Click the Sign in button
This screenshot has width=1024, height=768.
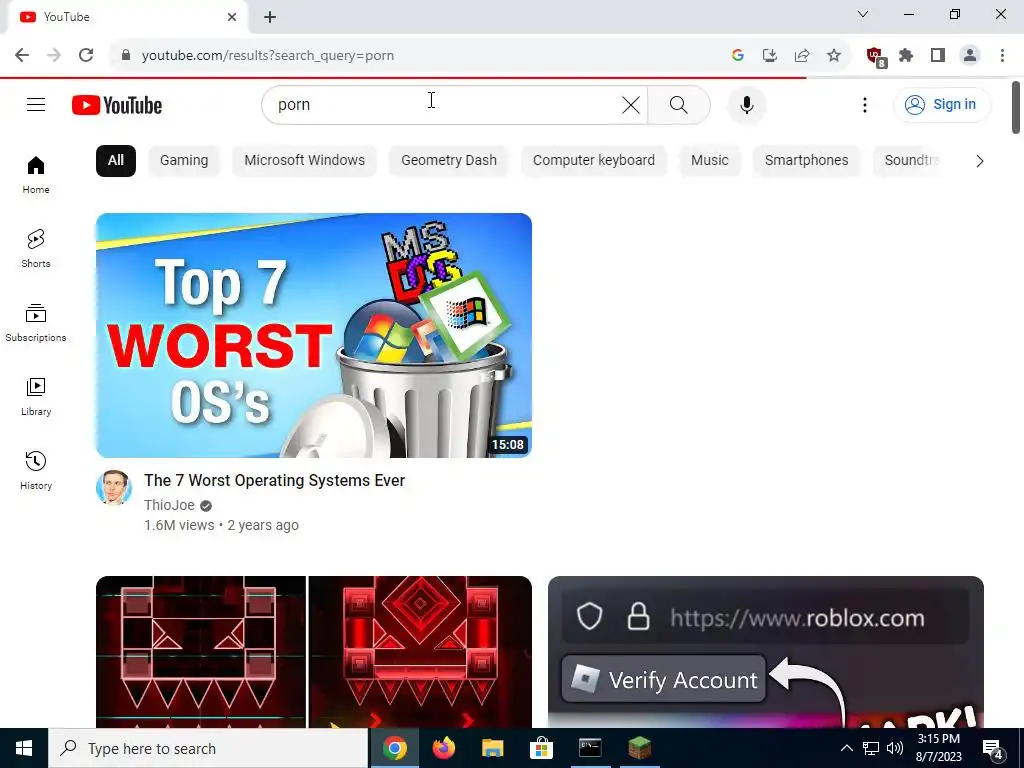[942, 104]
